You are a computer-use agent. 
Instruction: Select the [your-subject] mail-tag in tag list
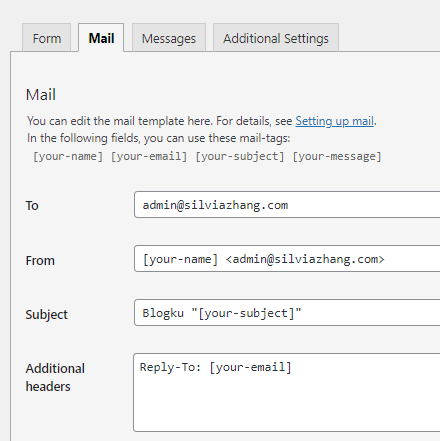(240, 156)
